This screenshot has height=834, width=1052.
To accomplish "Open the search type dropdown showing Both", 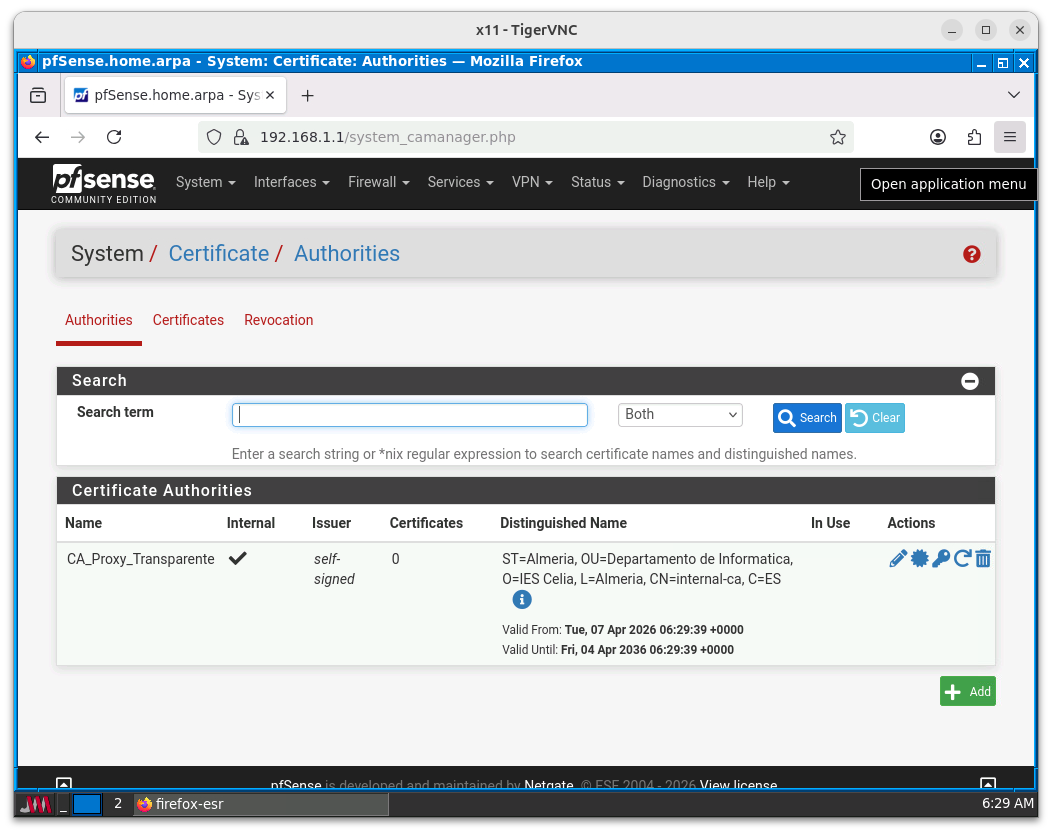I will 680,414.
